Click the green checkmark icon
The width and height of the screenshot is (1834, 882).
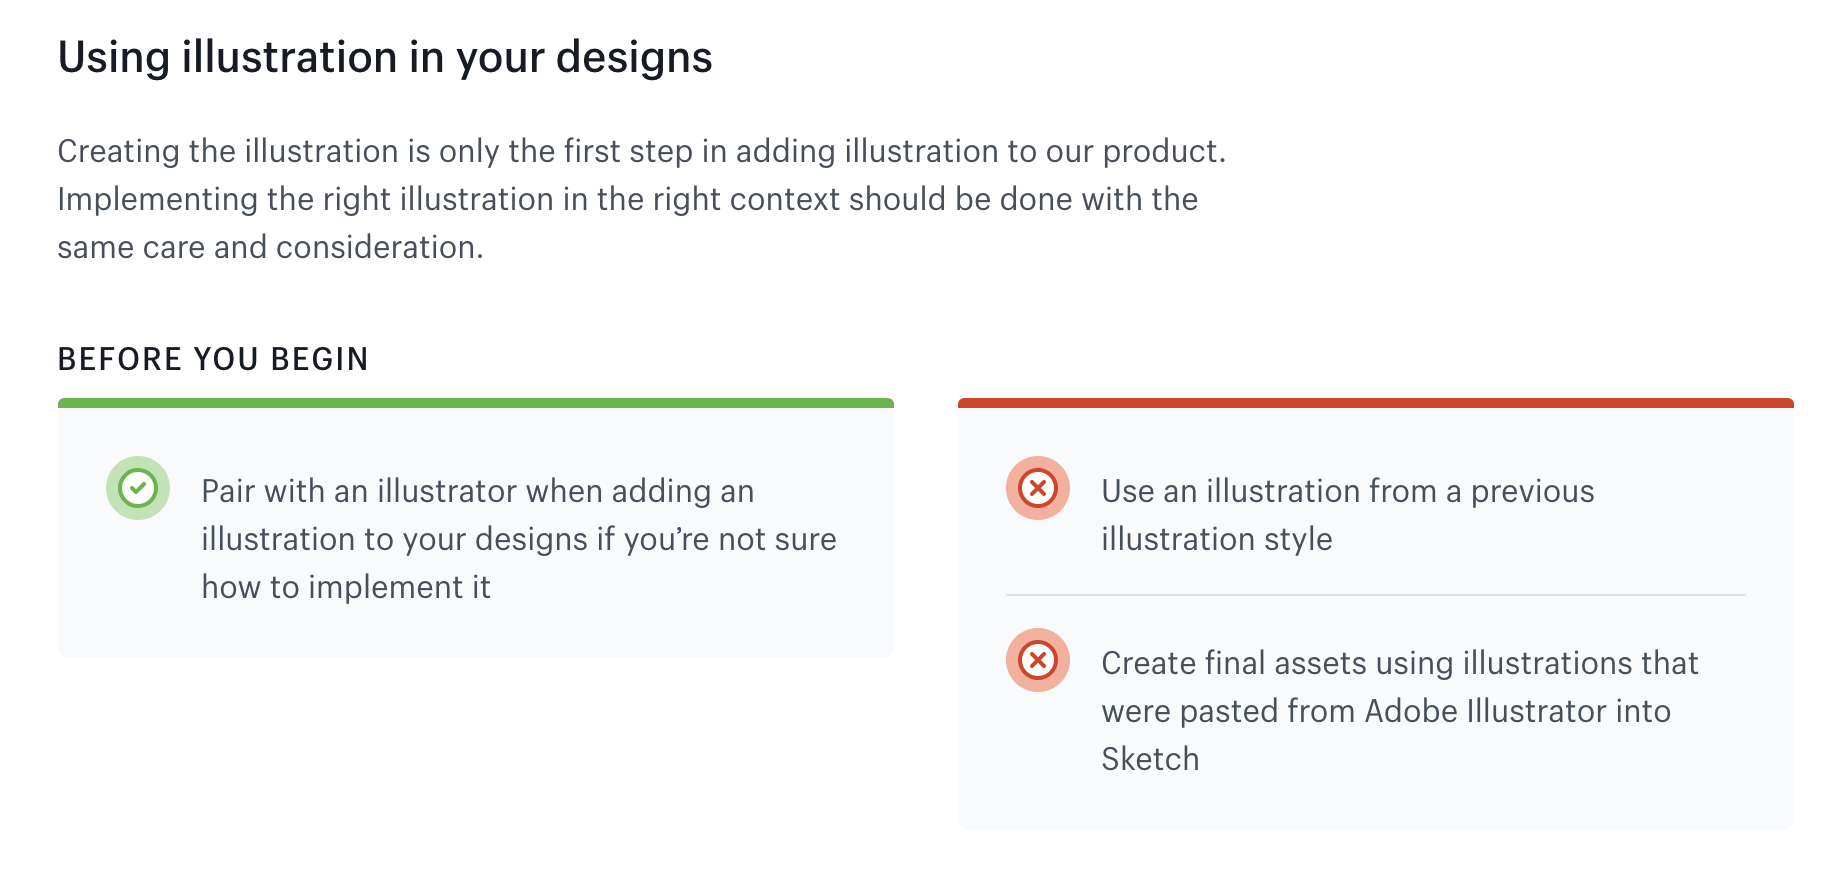[x=138, y=488]
